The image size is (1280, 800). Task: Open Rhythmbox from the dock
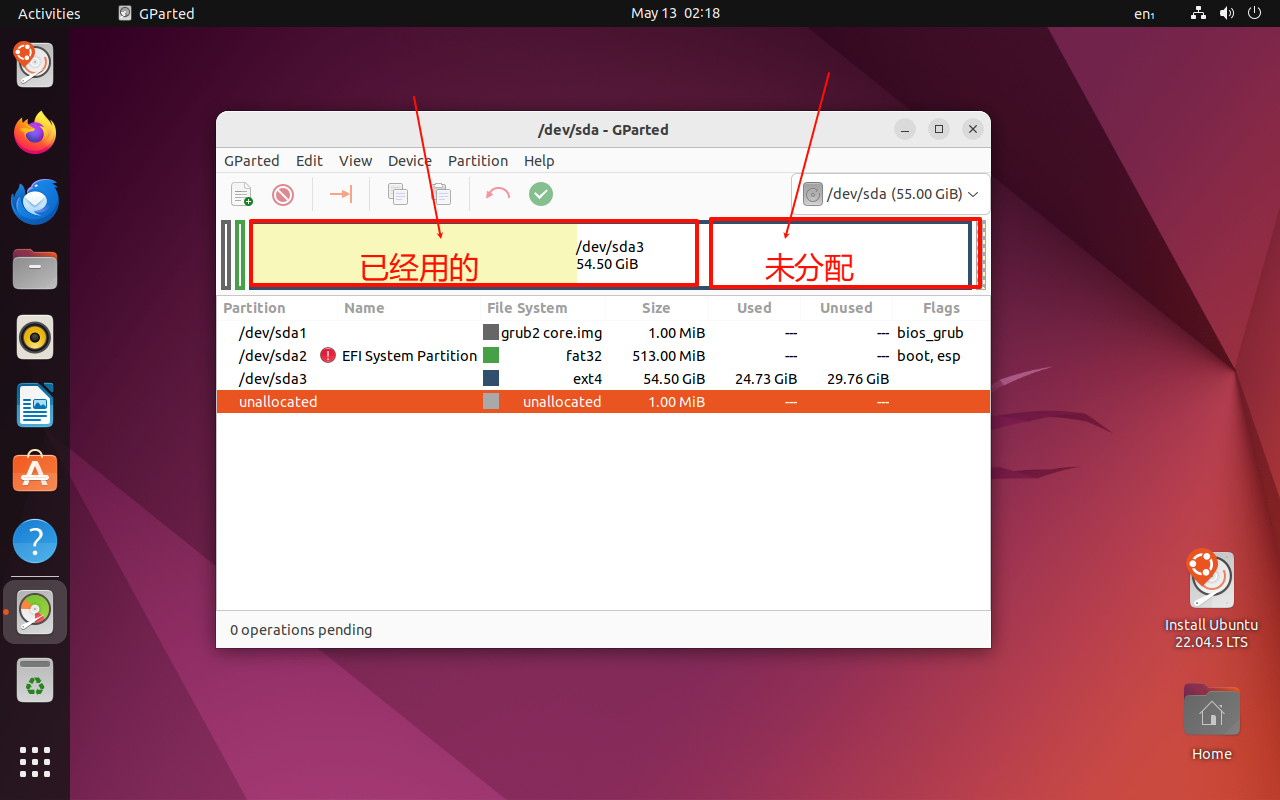pos(35,337)
